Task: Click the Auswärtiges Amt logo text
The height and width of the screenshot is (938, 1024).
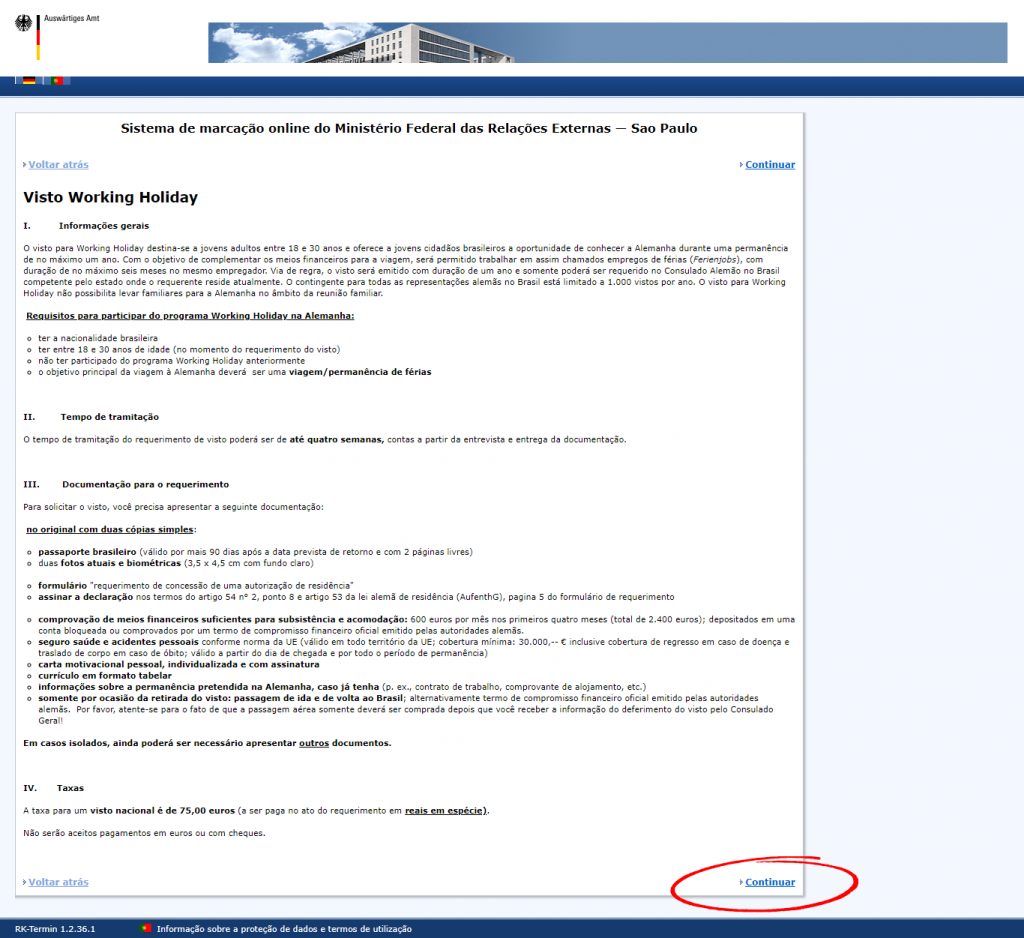Action: click(73, 18)
